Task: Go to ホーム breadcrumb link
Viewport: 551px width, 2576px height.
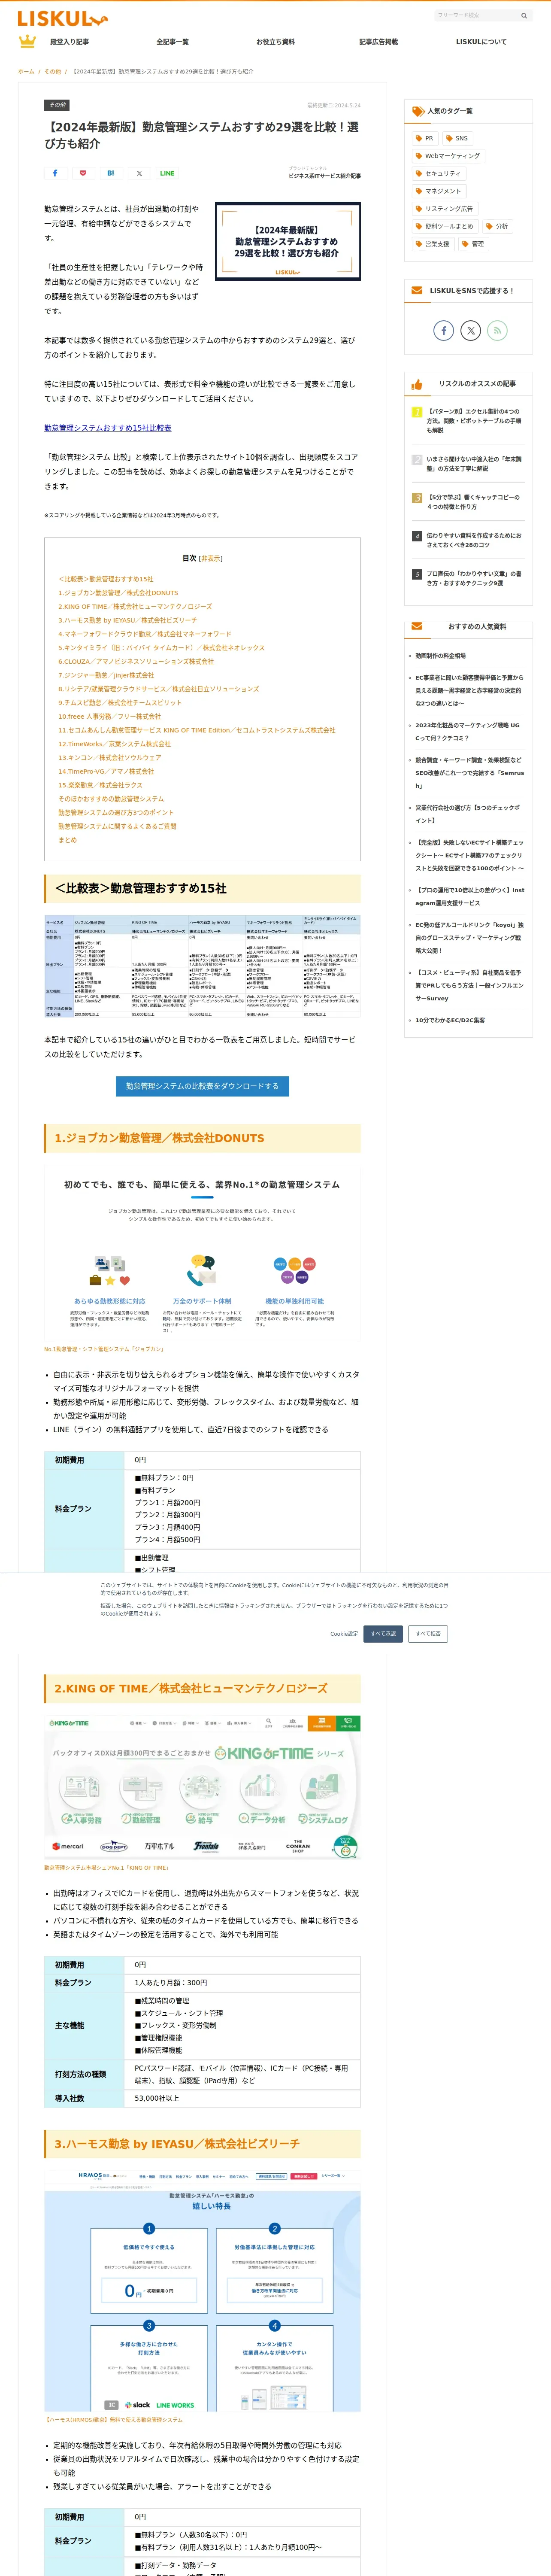Action: [x=26, y=72]
